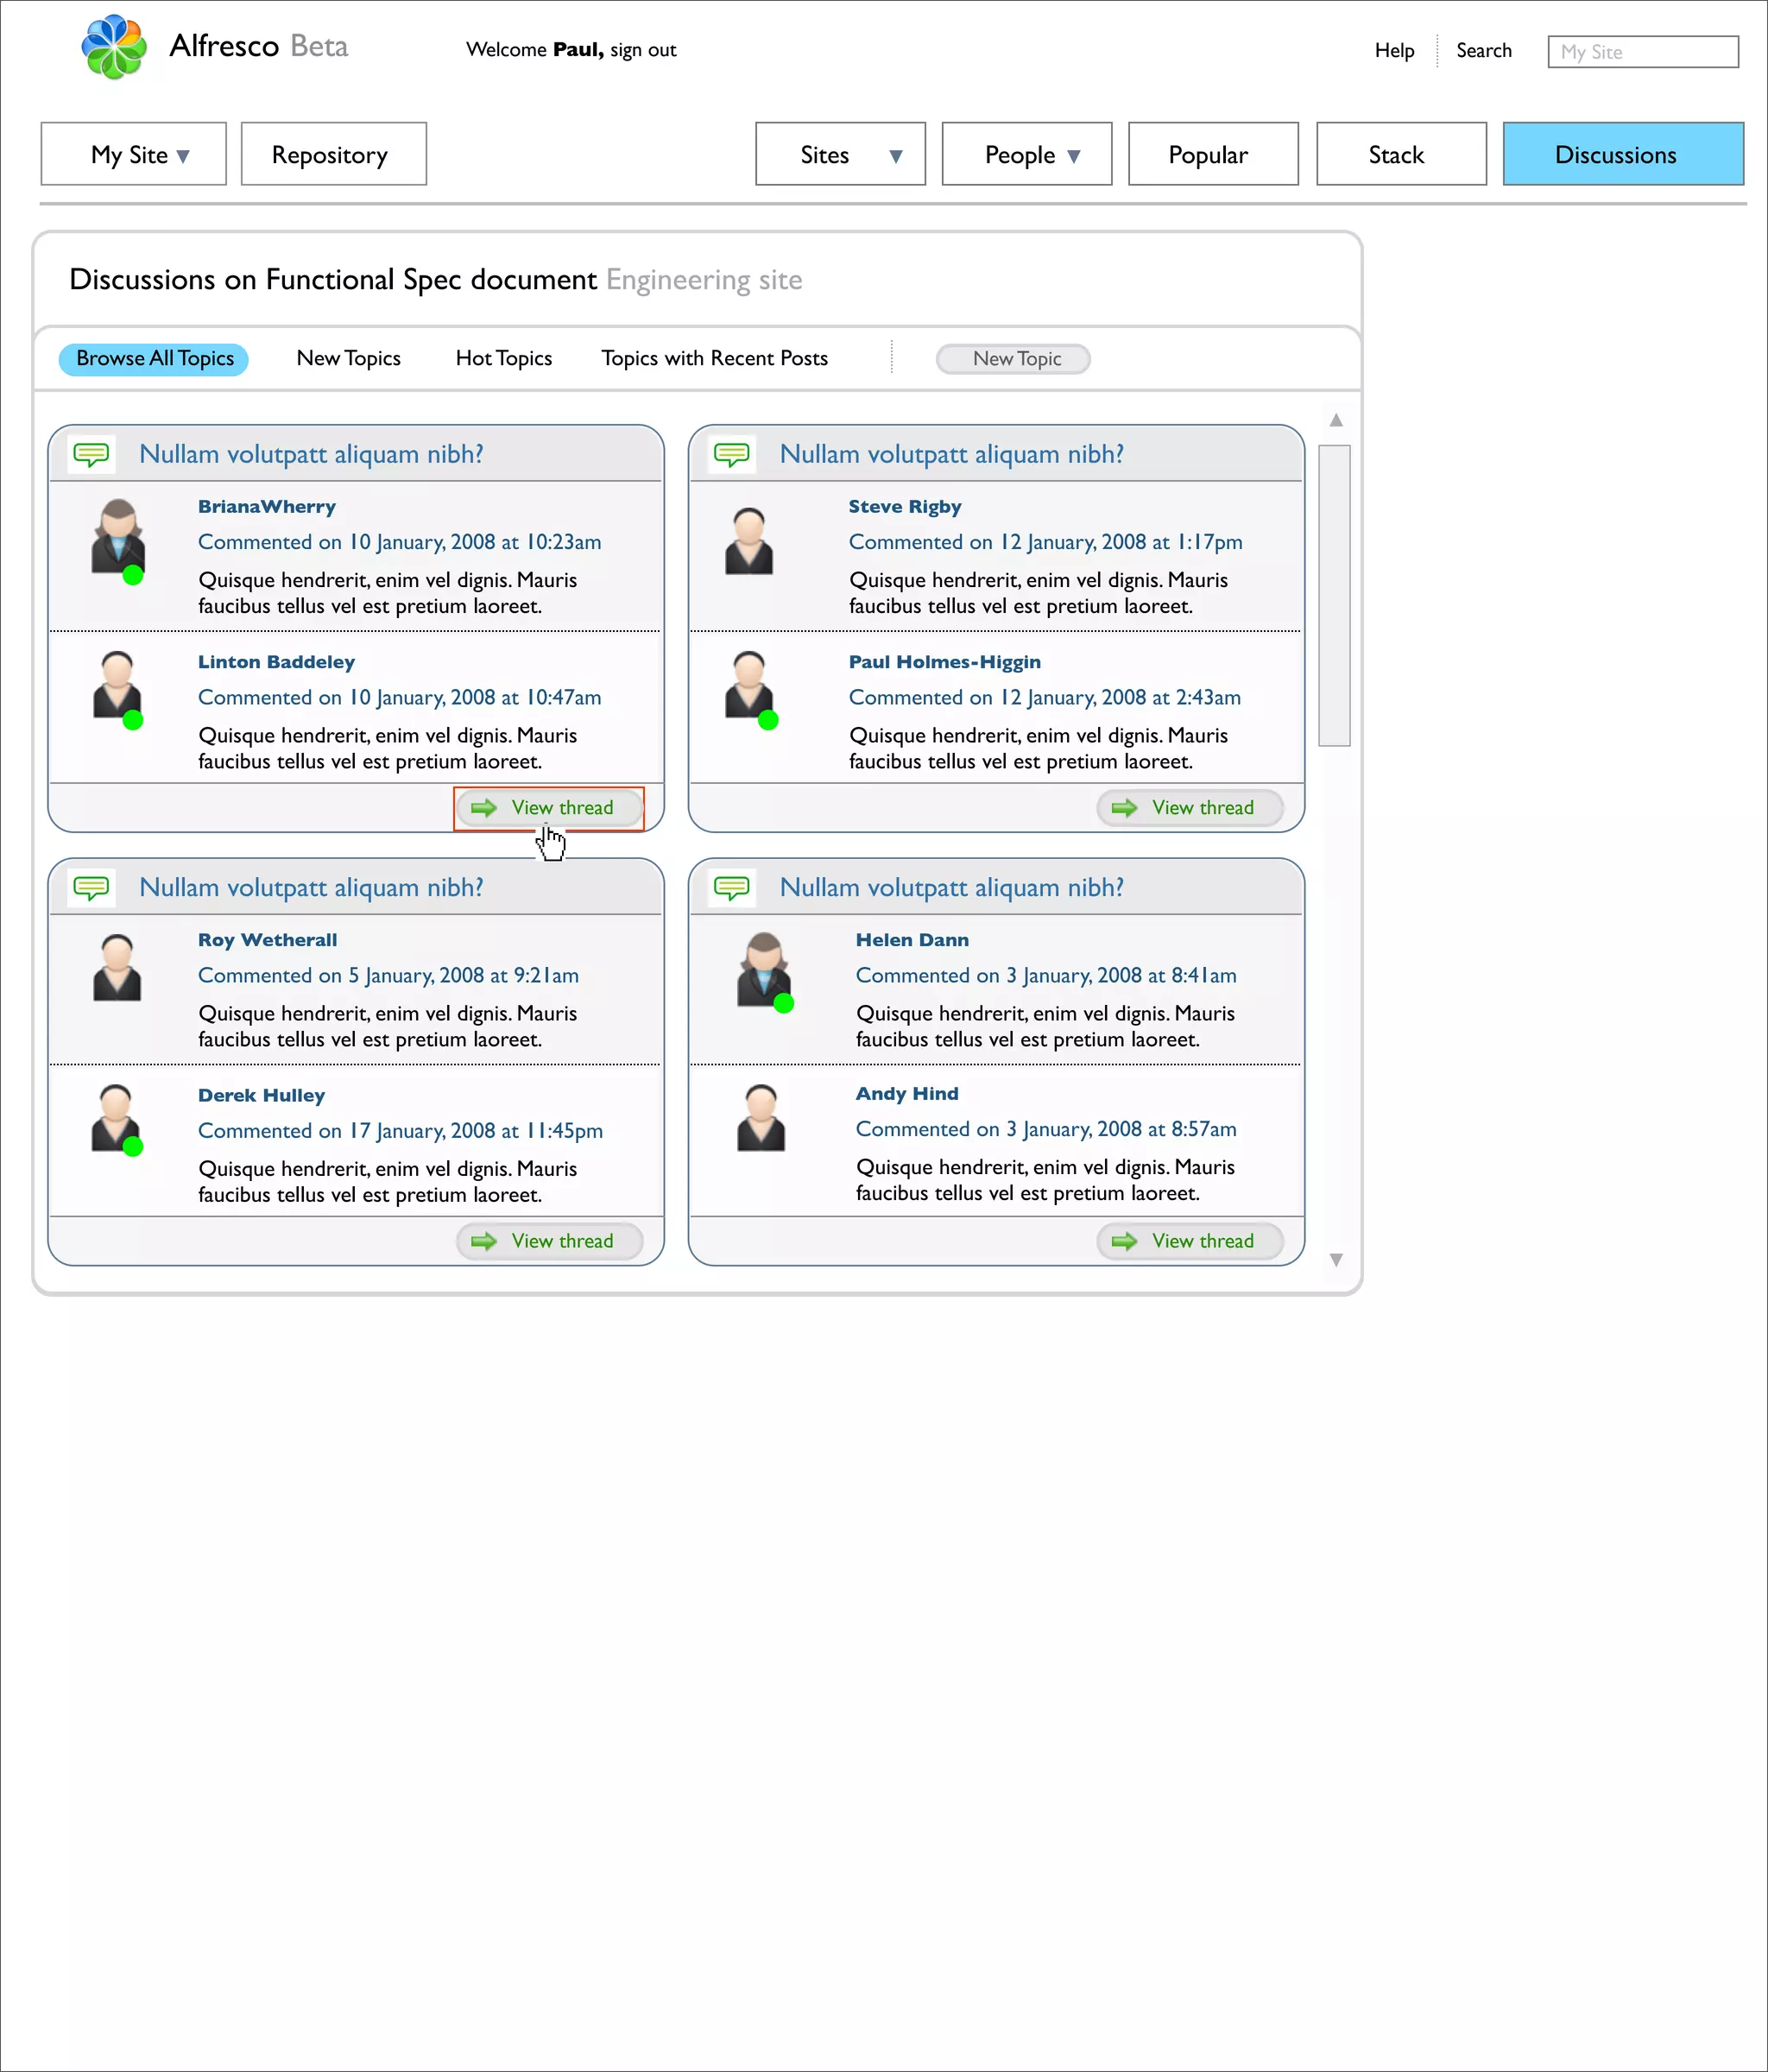Open topic title above Helen Dann's comment

(952, 887)
